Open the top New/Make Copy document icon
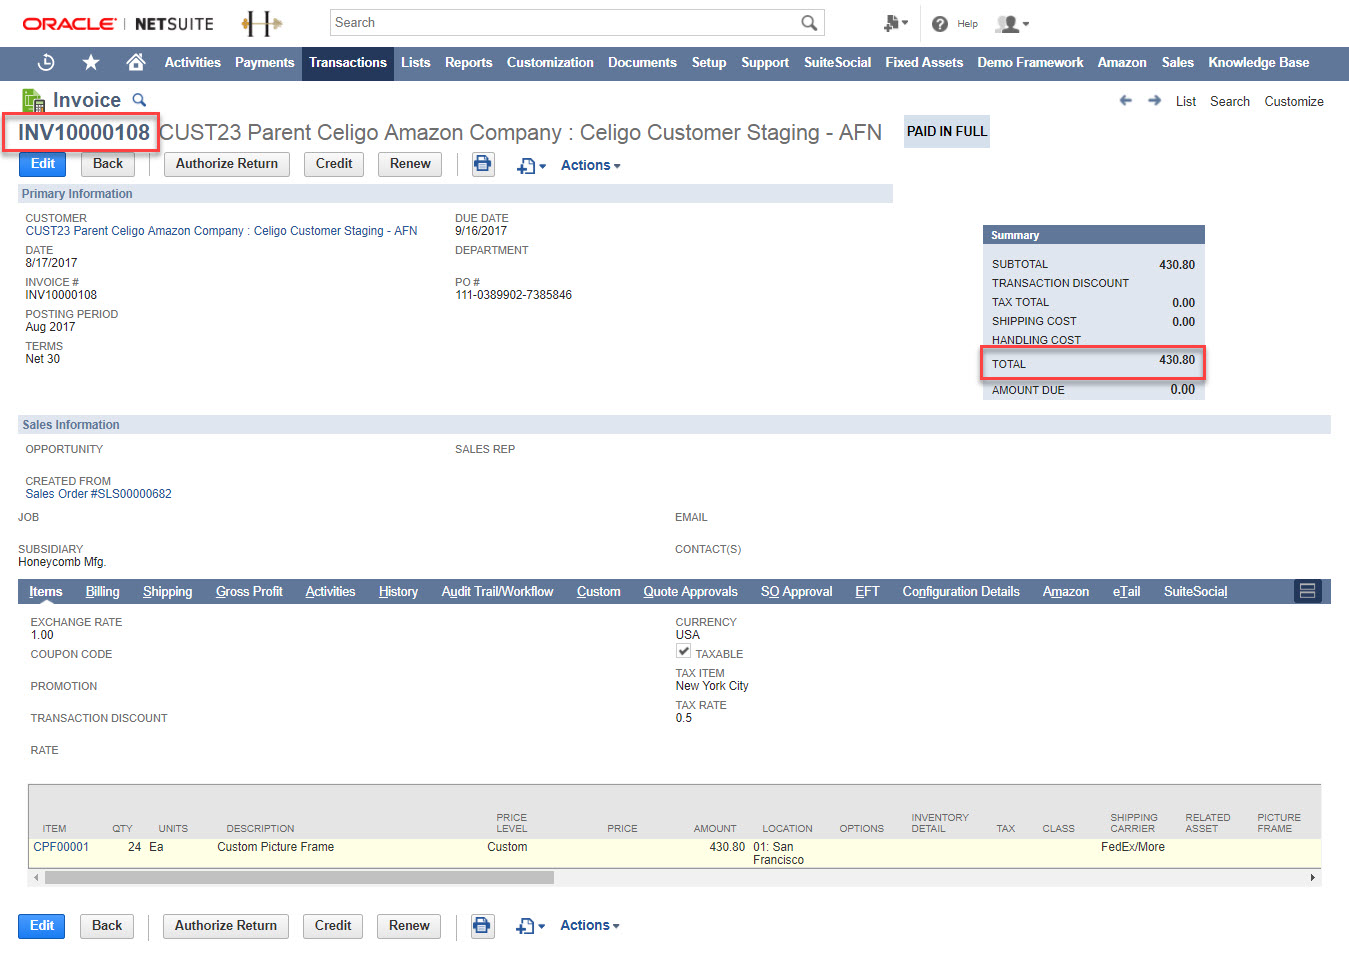 [531, 166]
